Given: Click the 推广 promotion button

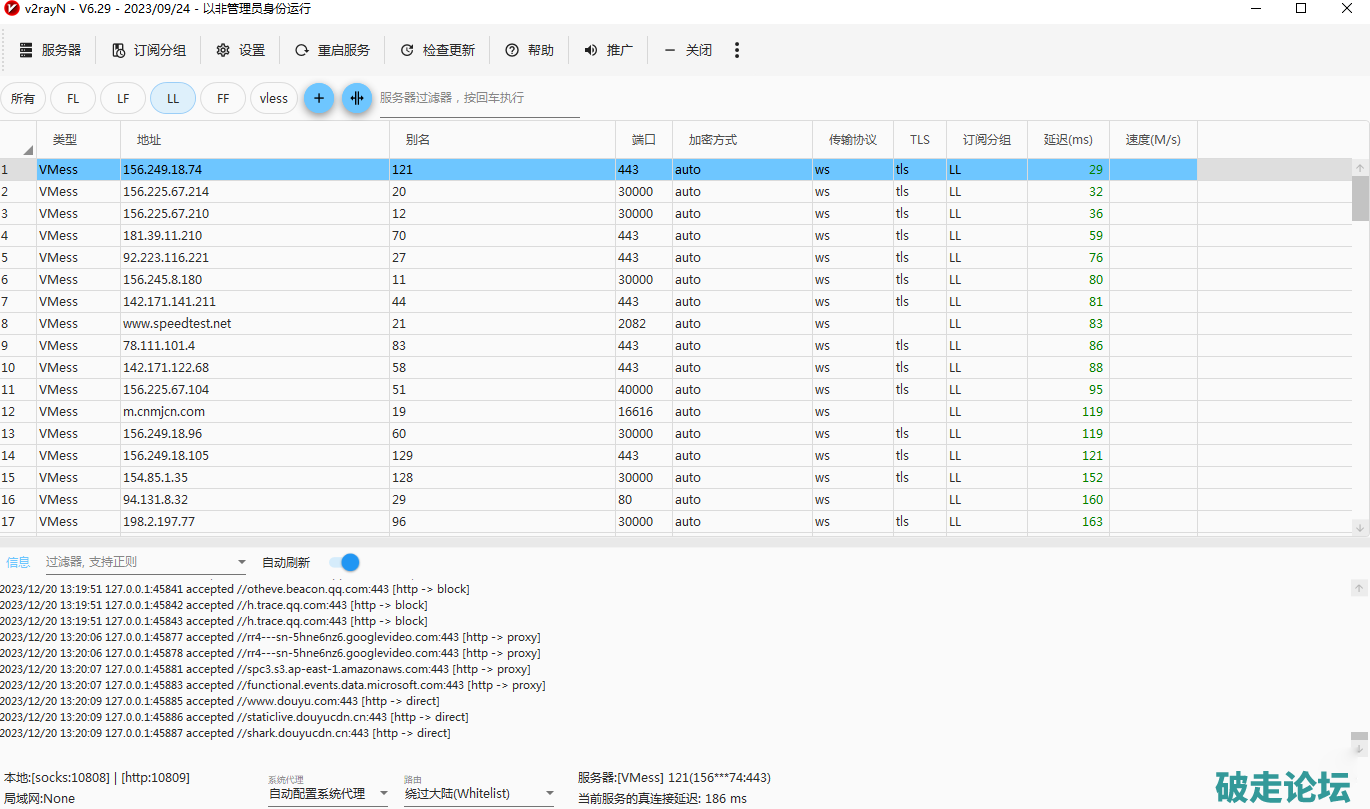Looking at the screenshot, I should 608,50.
